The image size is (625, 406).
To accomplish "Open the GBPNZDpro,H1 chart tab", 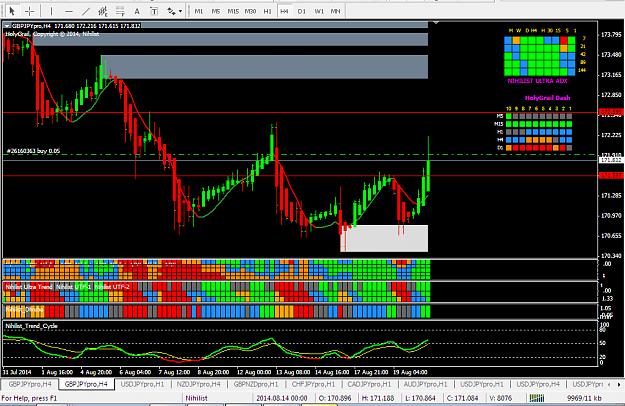I will (x=256, y=384).
